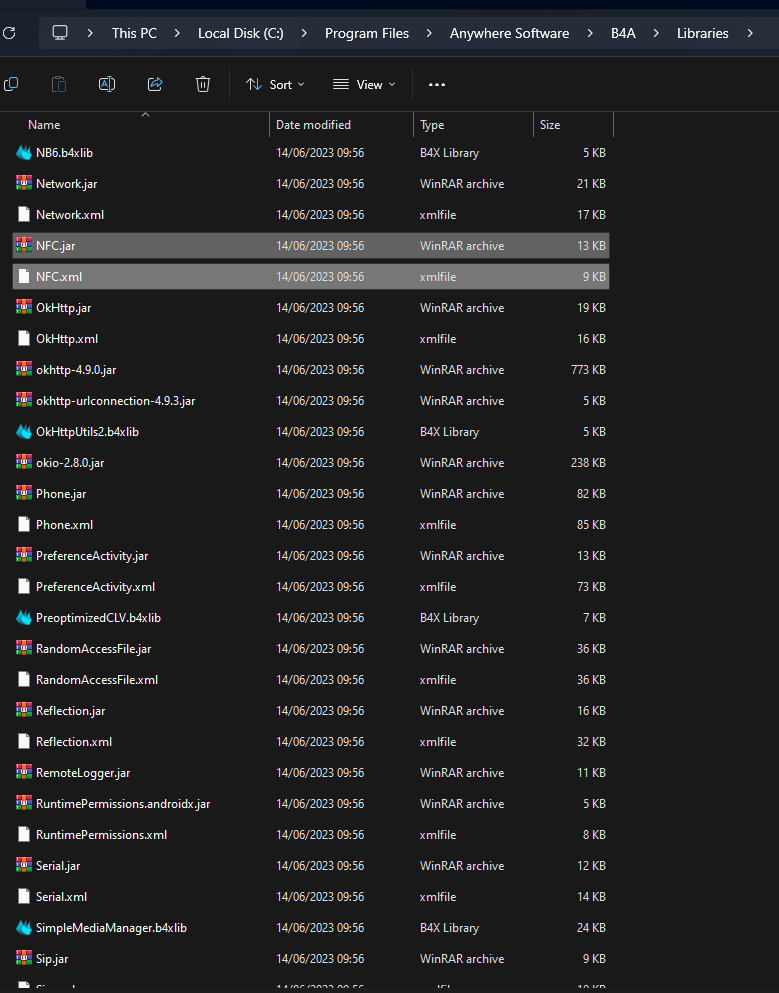
Task: Select the RandomAccessFile.jar file name
Action: [93, 648]
